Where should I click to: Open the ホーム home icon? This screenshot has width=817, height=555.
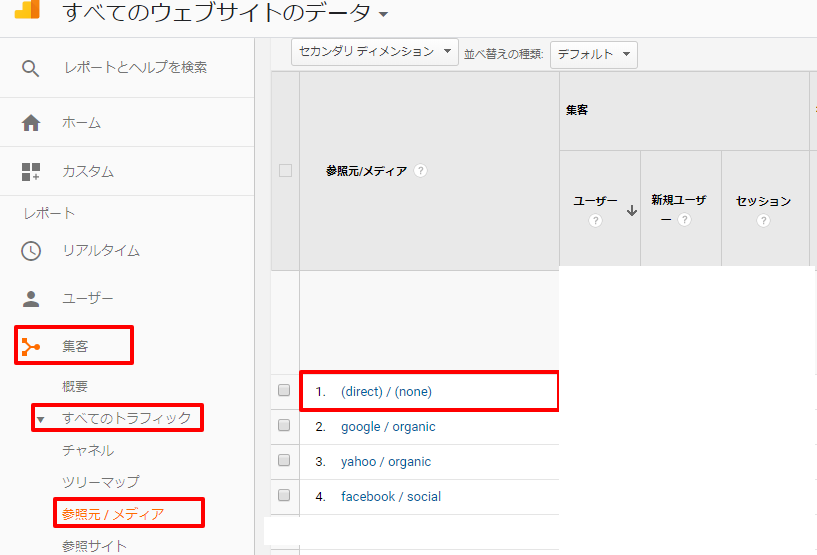pos(31,123)
